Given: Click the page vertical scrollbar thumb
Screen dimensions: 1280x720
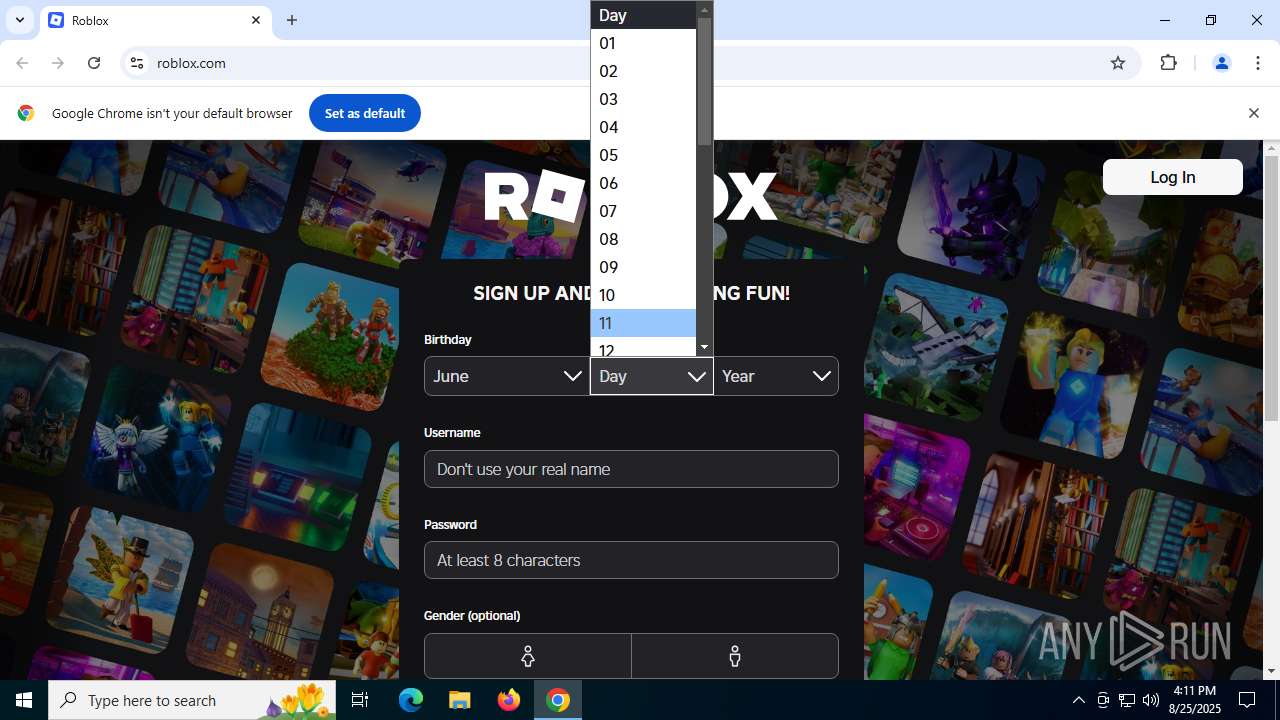Looking at the screenshot, I should 1271,288.
